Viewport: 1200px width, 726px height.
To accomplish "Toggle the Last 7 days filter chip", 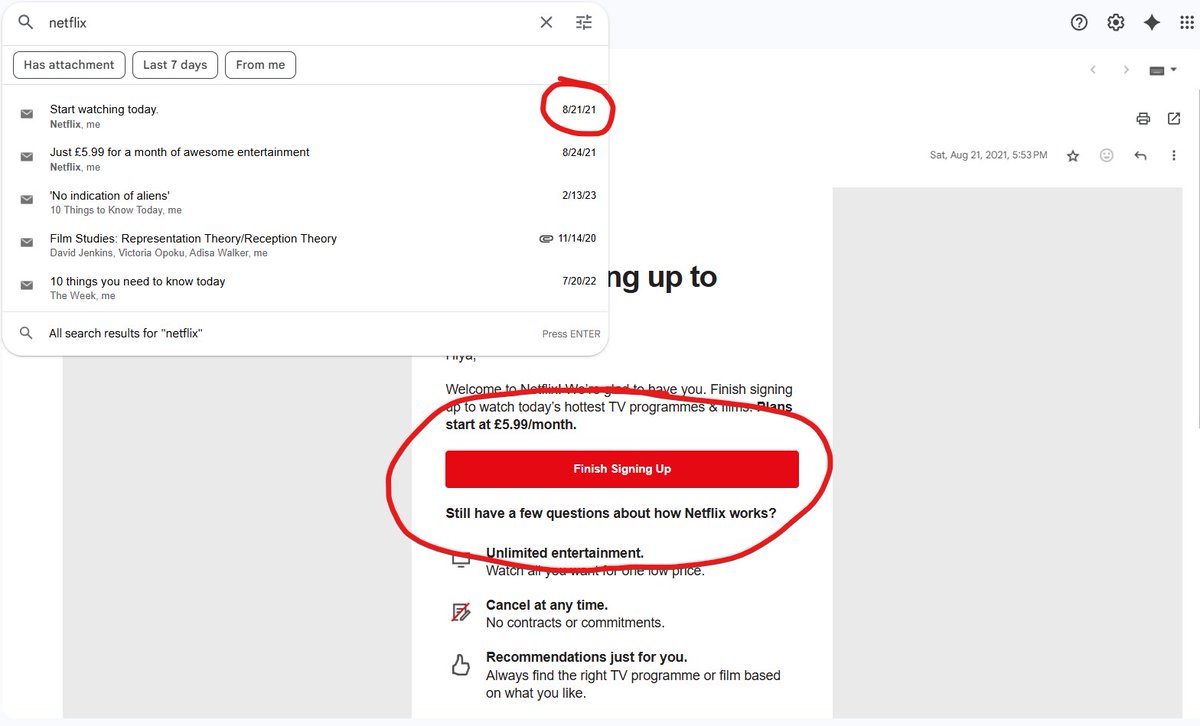I will pyautogui.click(x=175, y=65).
